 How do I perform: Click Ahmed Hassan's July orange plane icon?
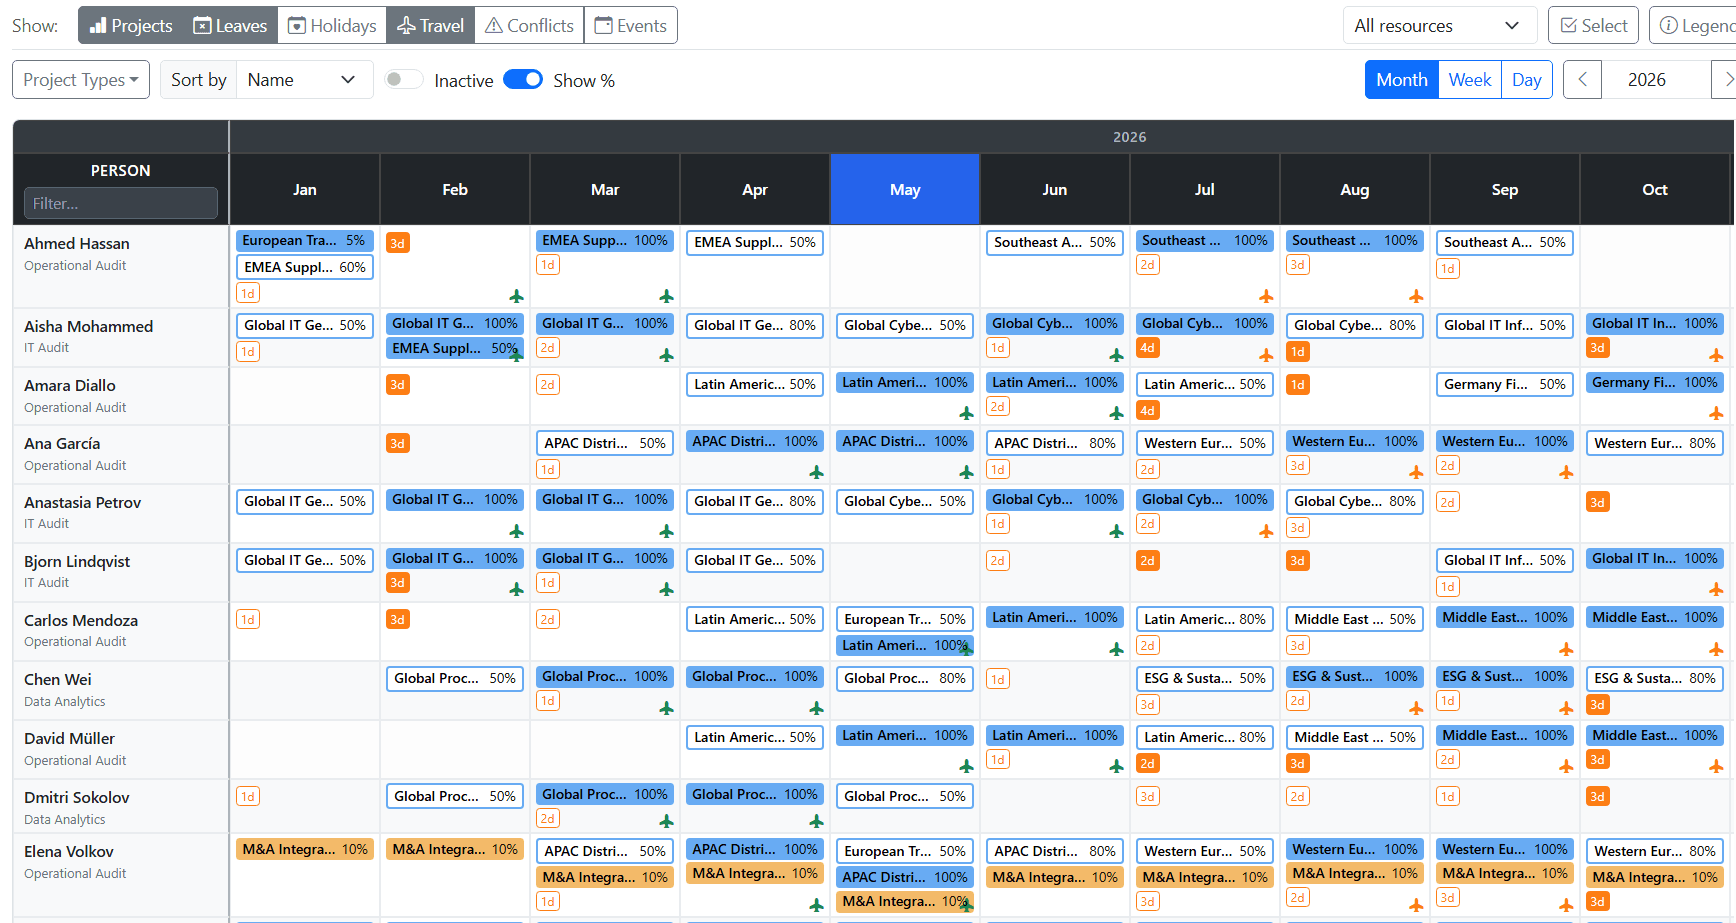[1266, 296]
